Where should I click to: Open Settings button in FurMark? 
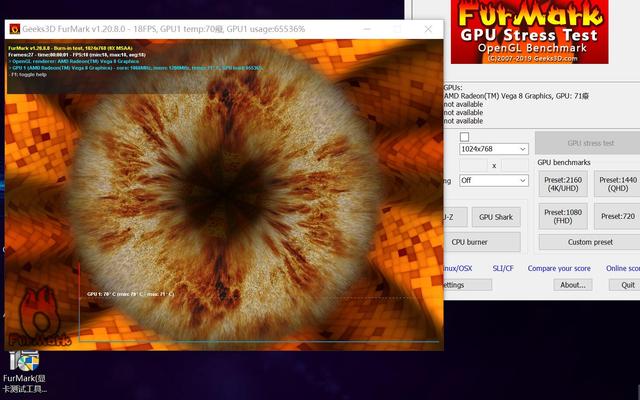coord(468,285)
